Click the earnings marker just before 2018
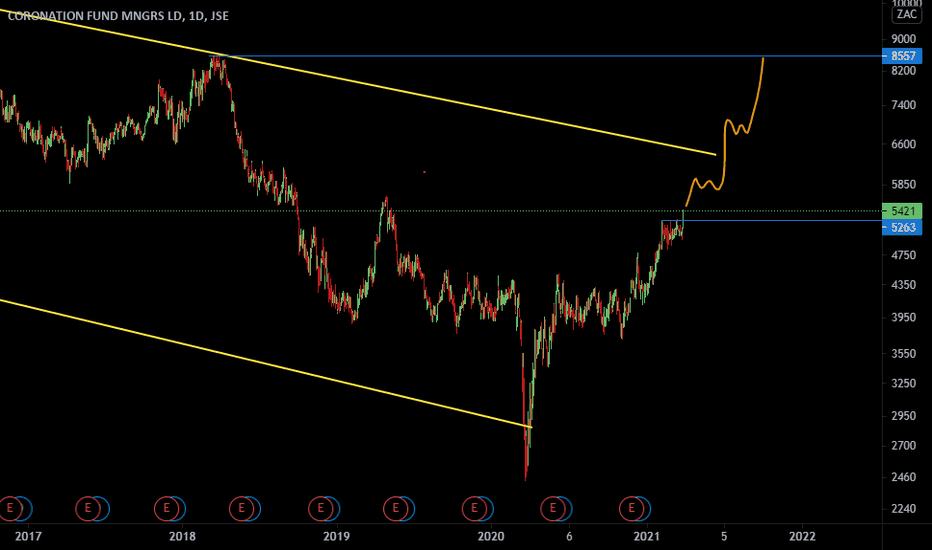932x550 pixels. pos(166,508)
